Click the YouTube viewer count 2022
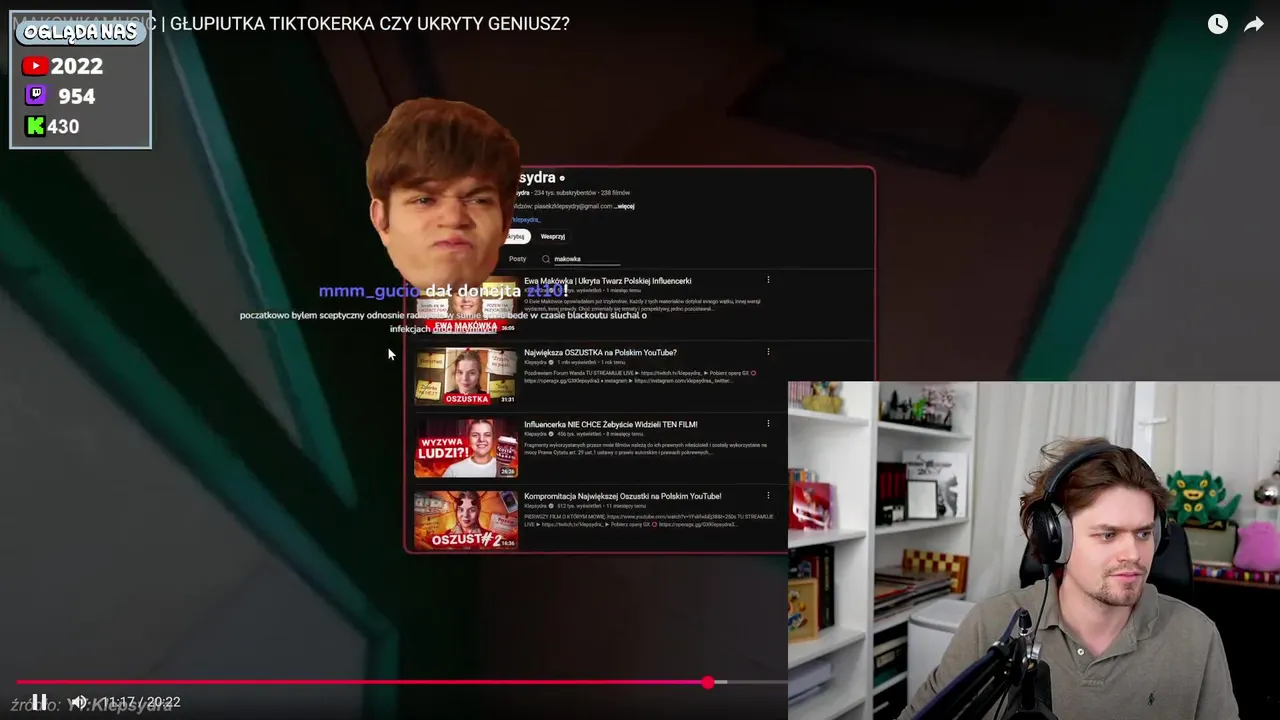 (77, 66)
